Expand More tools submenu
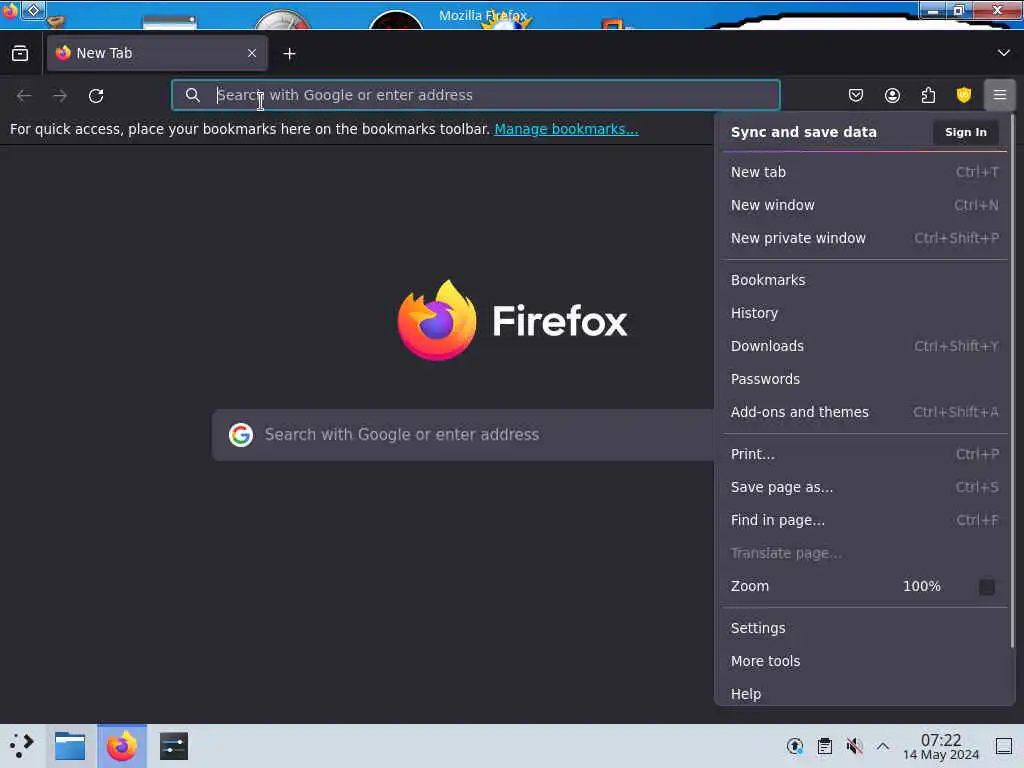1024x768 pixels. (x=865, y=661)
